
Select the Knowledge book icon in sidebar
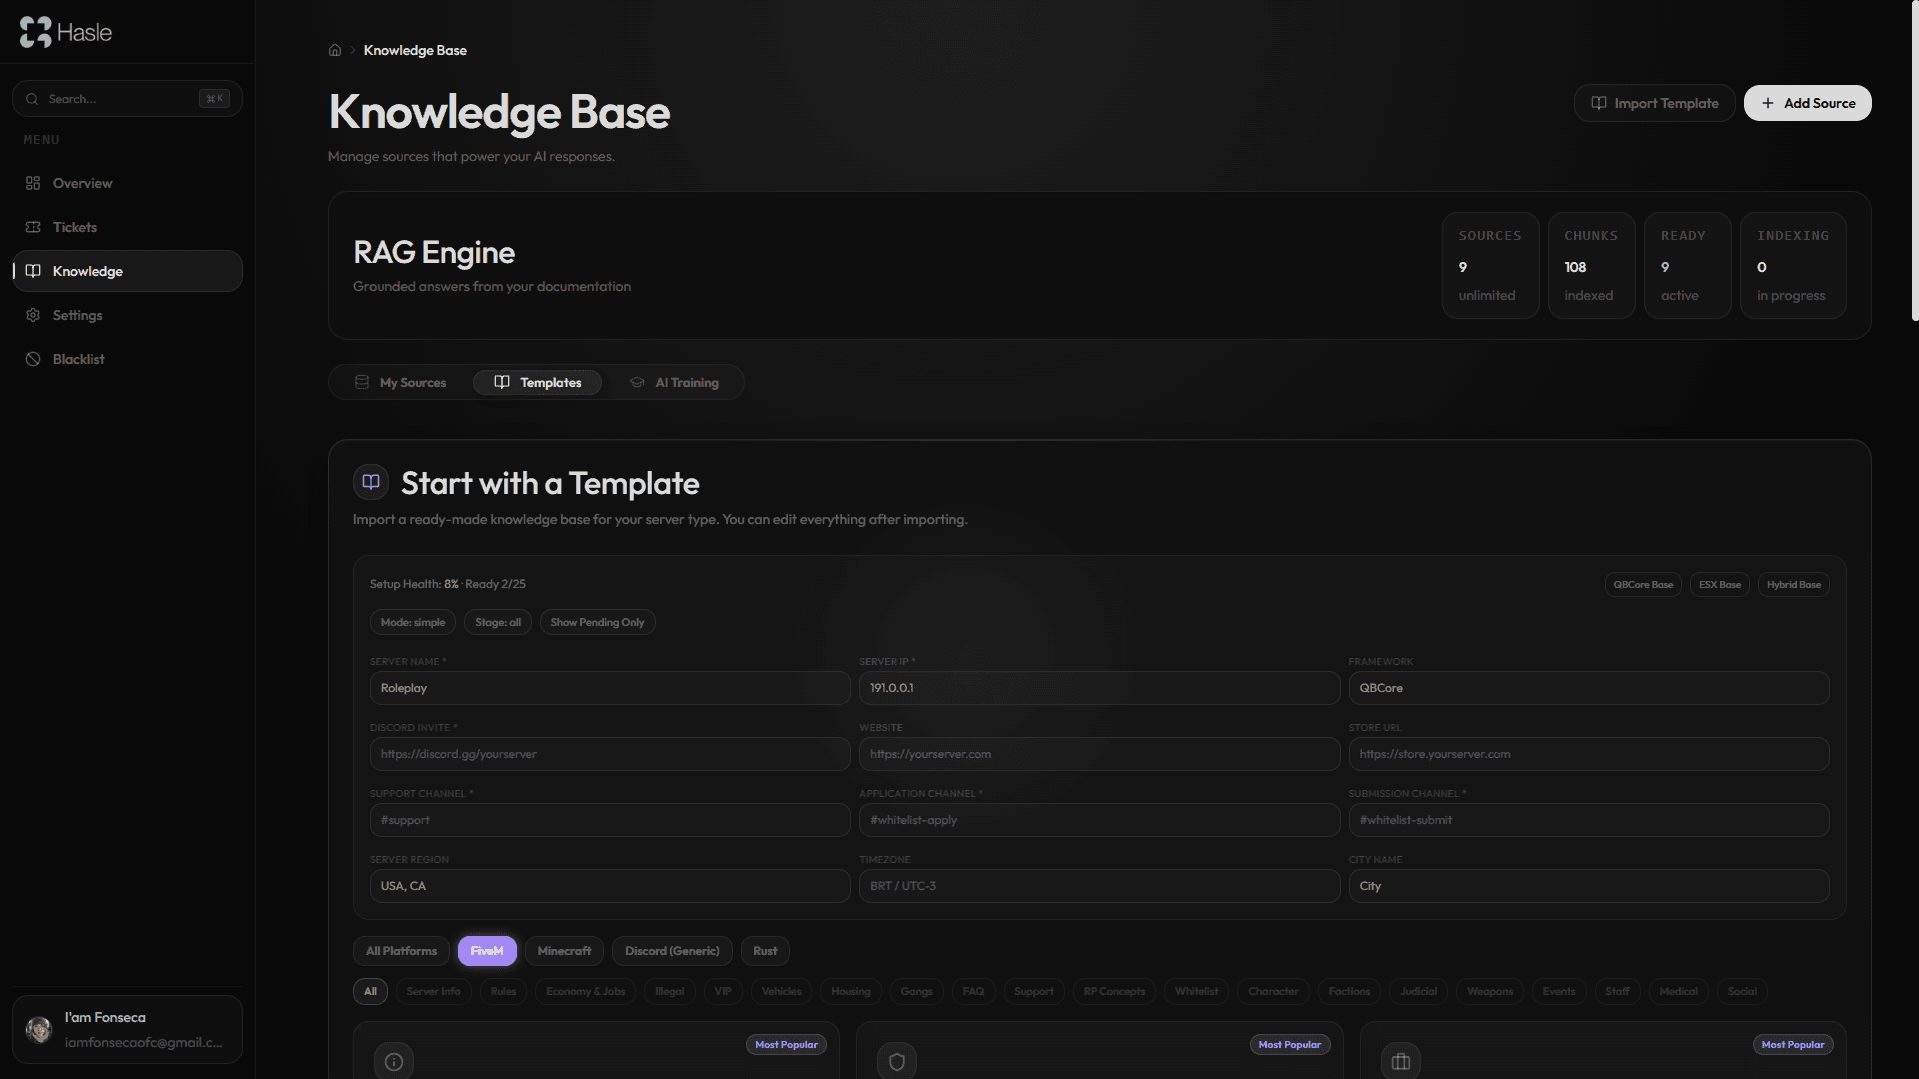(x=34, y=271)
